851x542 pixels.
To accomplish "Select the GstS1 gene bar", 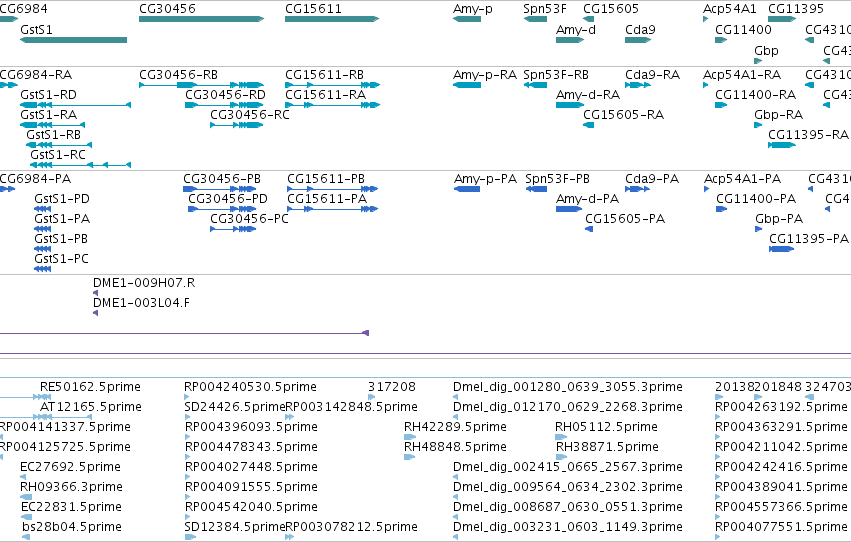I will pyautogui.click(x=73, y=40).
